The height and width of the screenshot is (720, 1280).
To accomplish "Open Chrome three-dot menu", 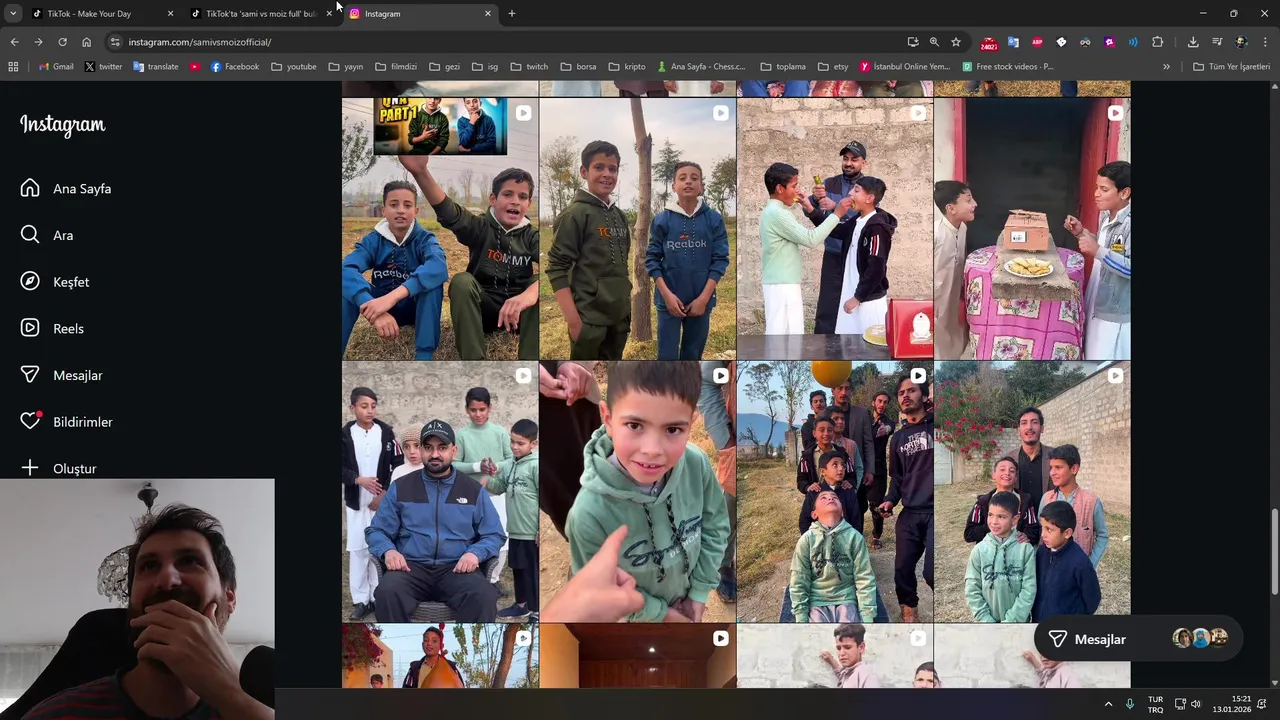I will point(1266,42).
